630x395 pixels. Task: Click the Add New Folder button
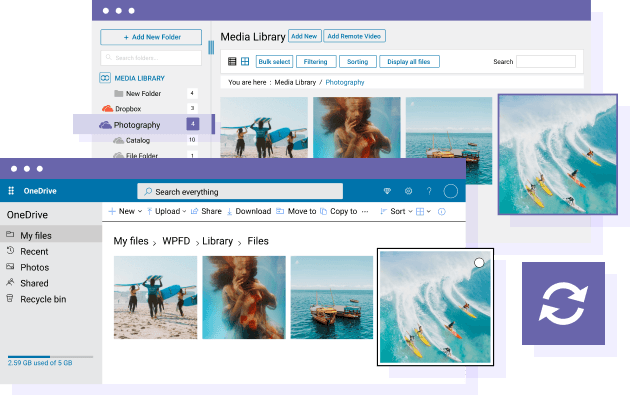pos(151,37)
